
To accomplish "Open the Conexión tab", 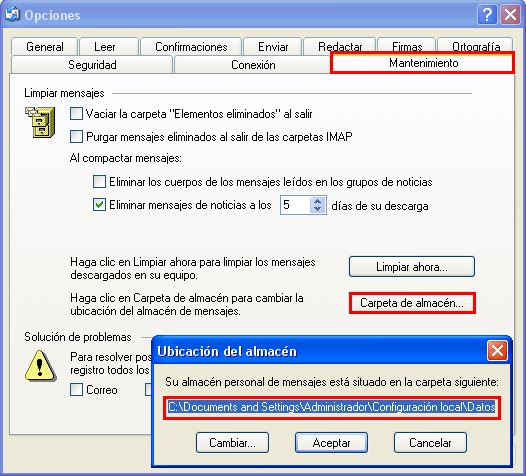I will pyautogui.click(x=253, y=64).
